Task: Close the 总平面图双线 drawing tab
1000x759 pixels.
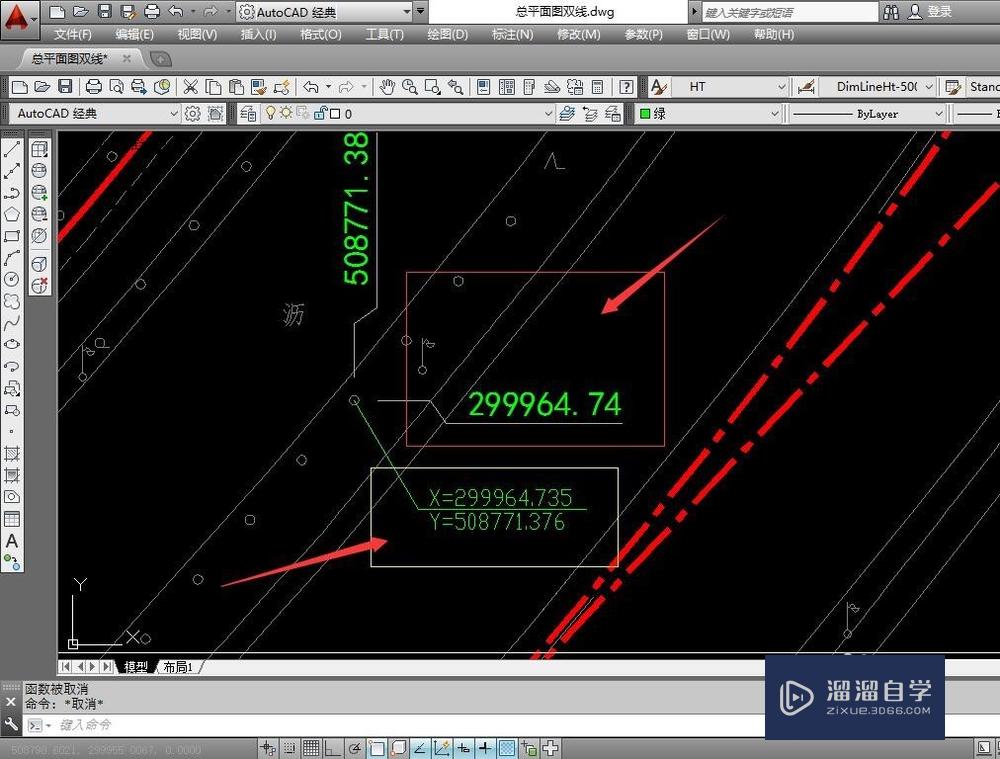Action: tap(126, 59)
